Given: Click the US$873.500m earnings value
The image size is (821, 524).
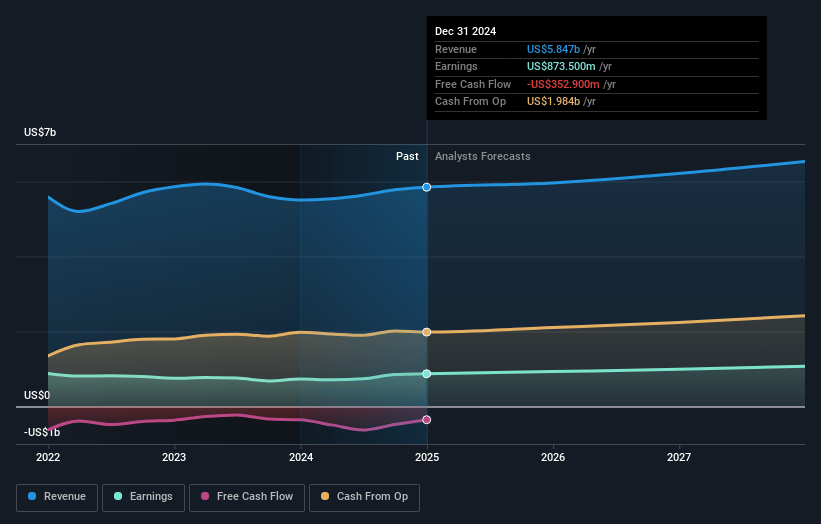Looking at the screenshot, I should [561, 66].
